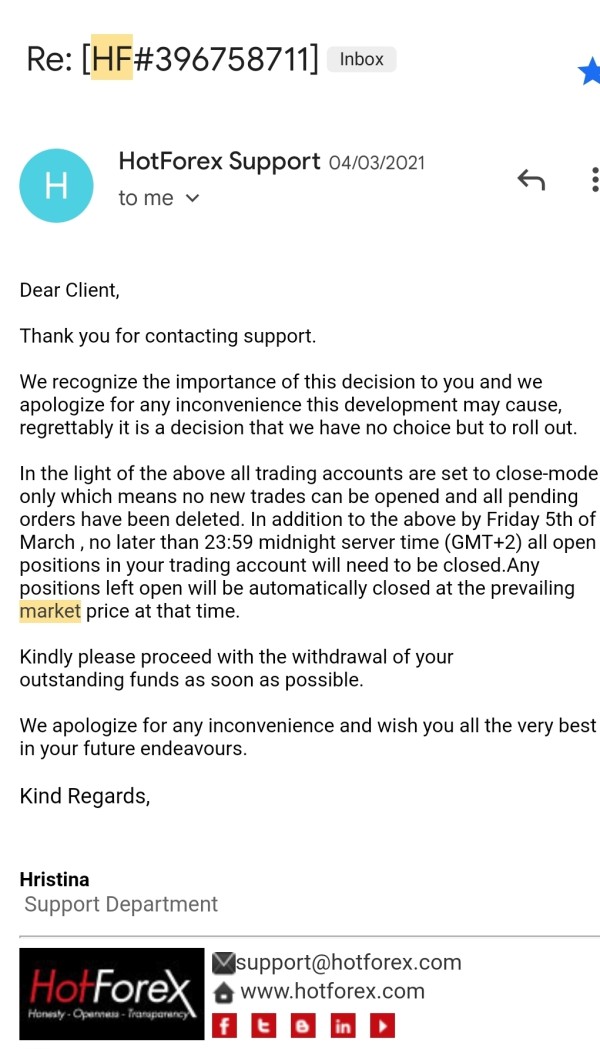
Task: Star this HotForex email
Action: pos(590,71)
